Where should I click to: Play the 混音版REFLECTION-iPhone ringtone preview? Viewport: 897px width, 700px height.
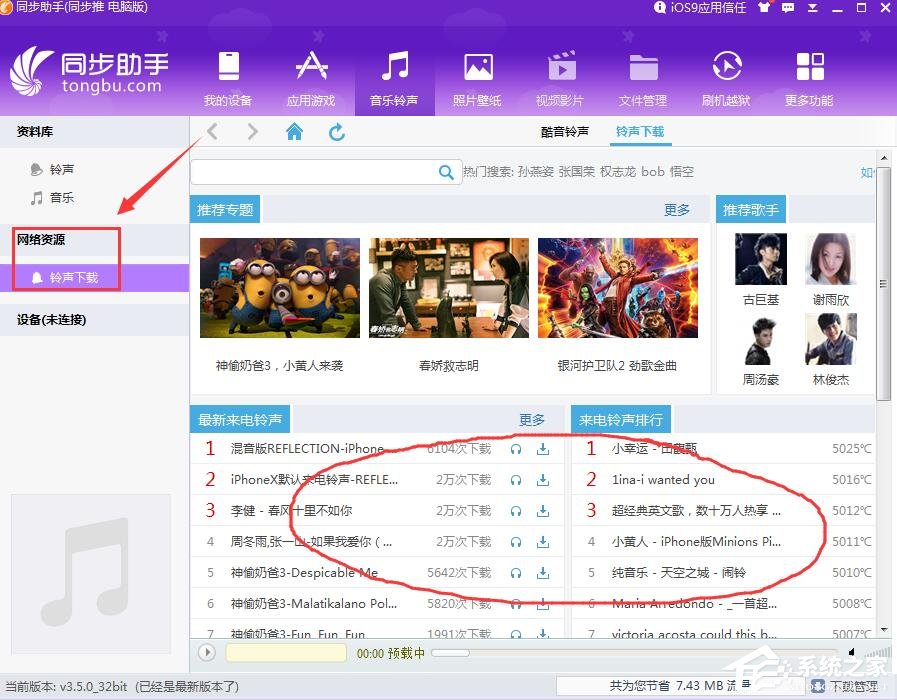[515, 448]
